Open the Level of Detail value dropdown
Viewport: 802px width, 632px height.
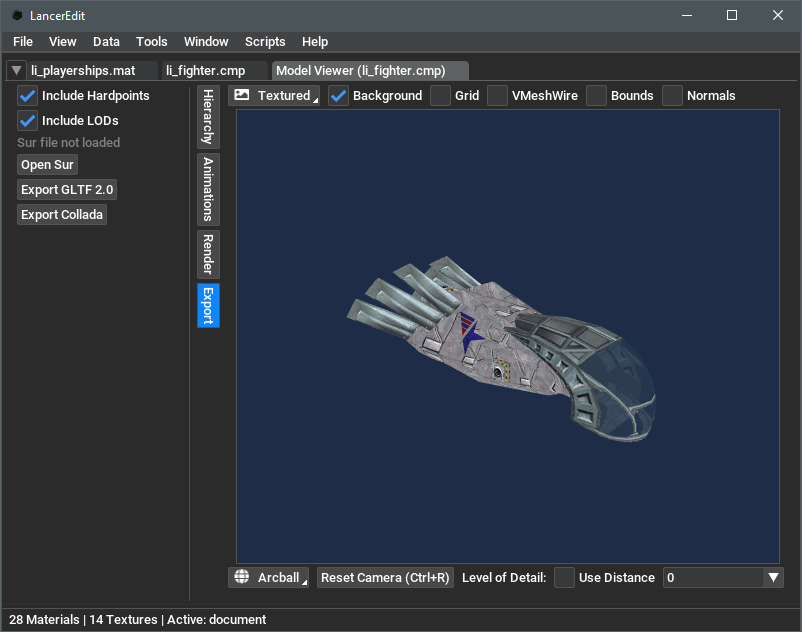point(773,577)
